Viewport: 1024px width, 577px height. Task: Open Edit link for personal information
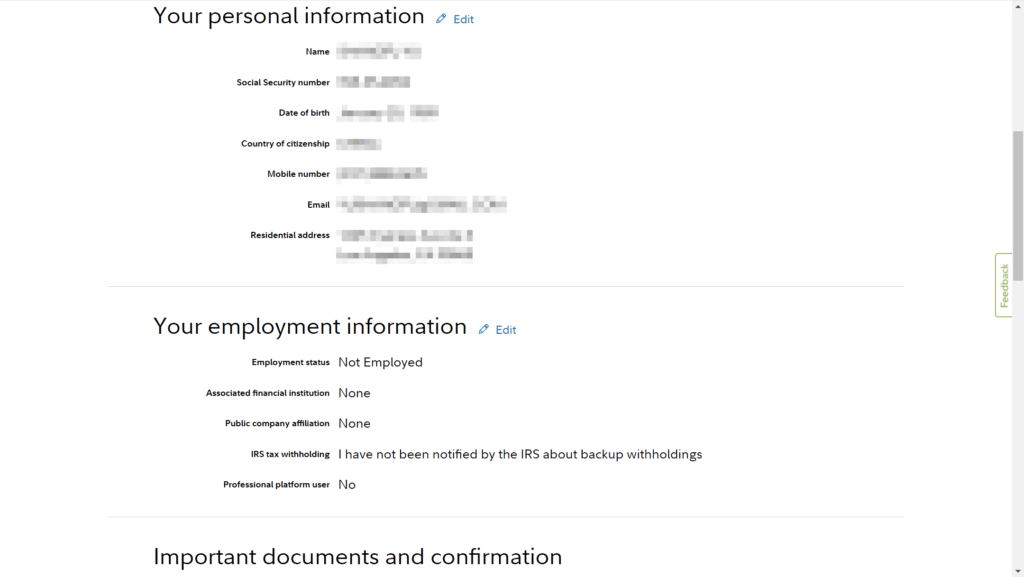464,20
